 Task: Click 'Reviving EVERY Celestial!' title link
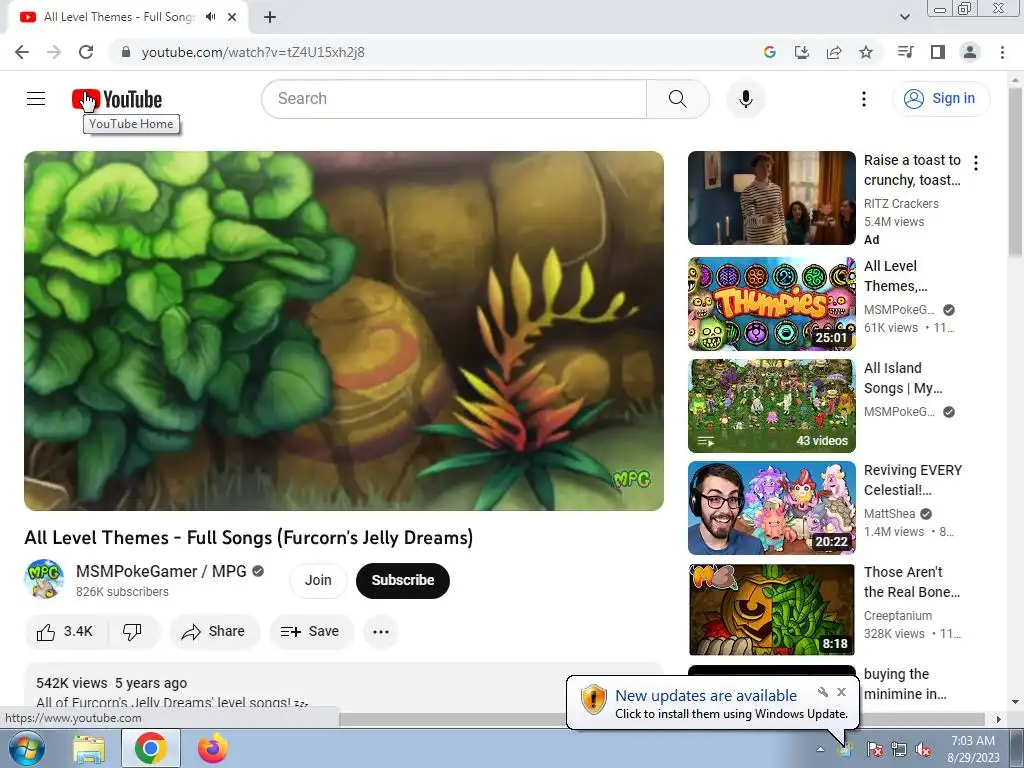pyautogui.click(x=912, y=480)
